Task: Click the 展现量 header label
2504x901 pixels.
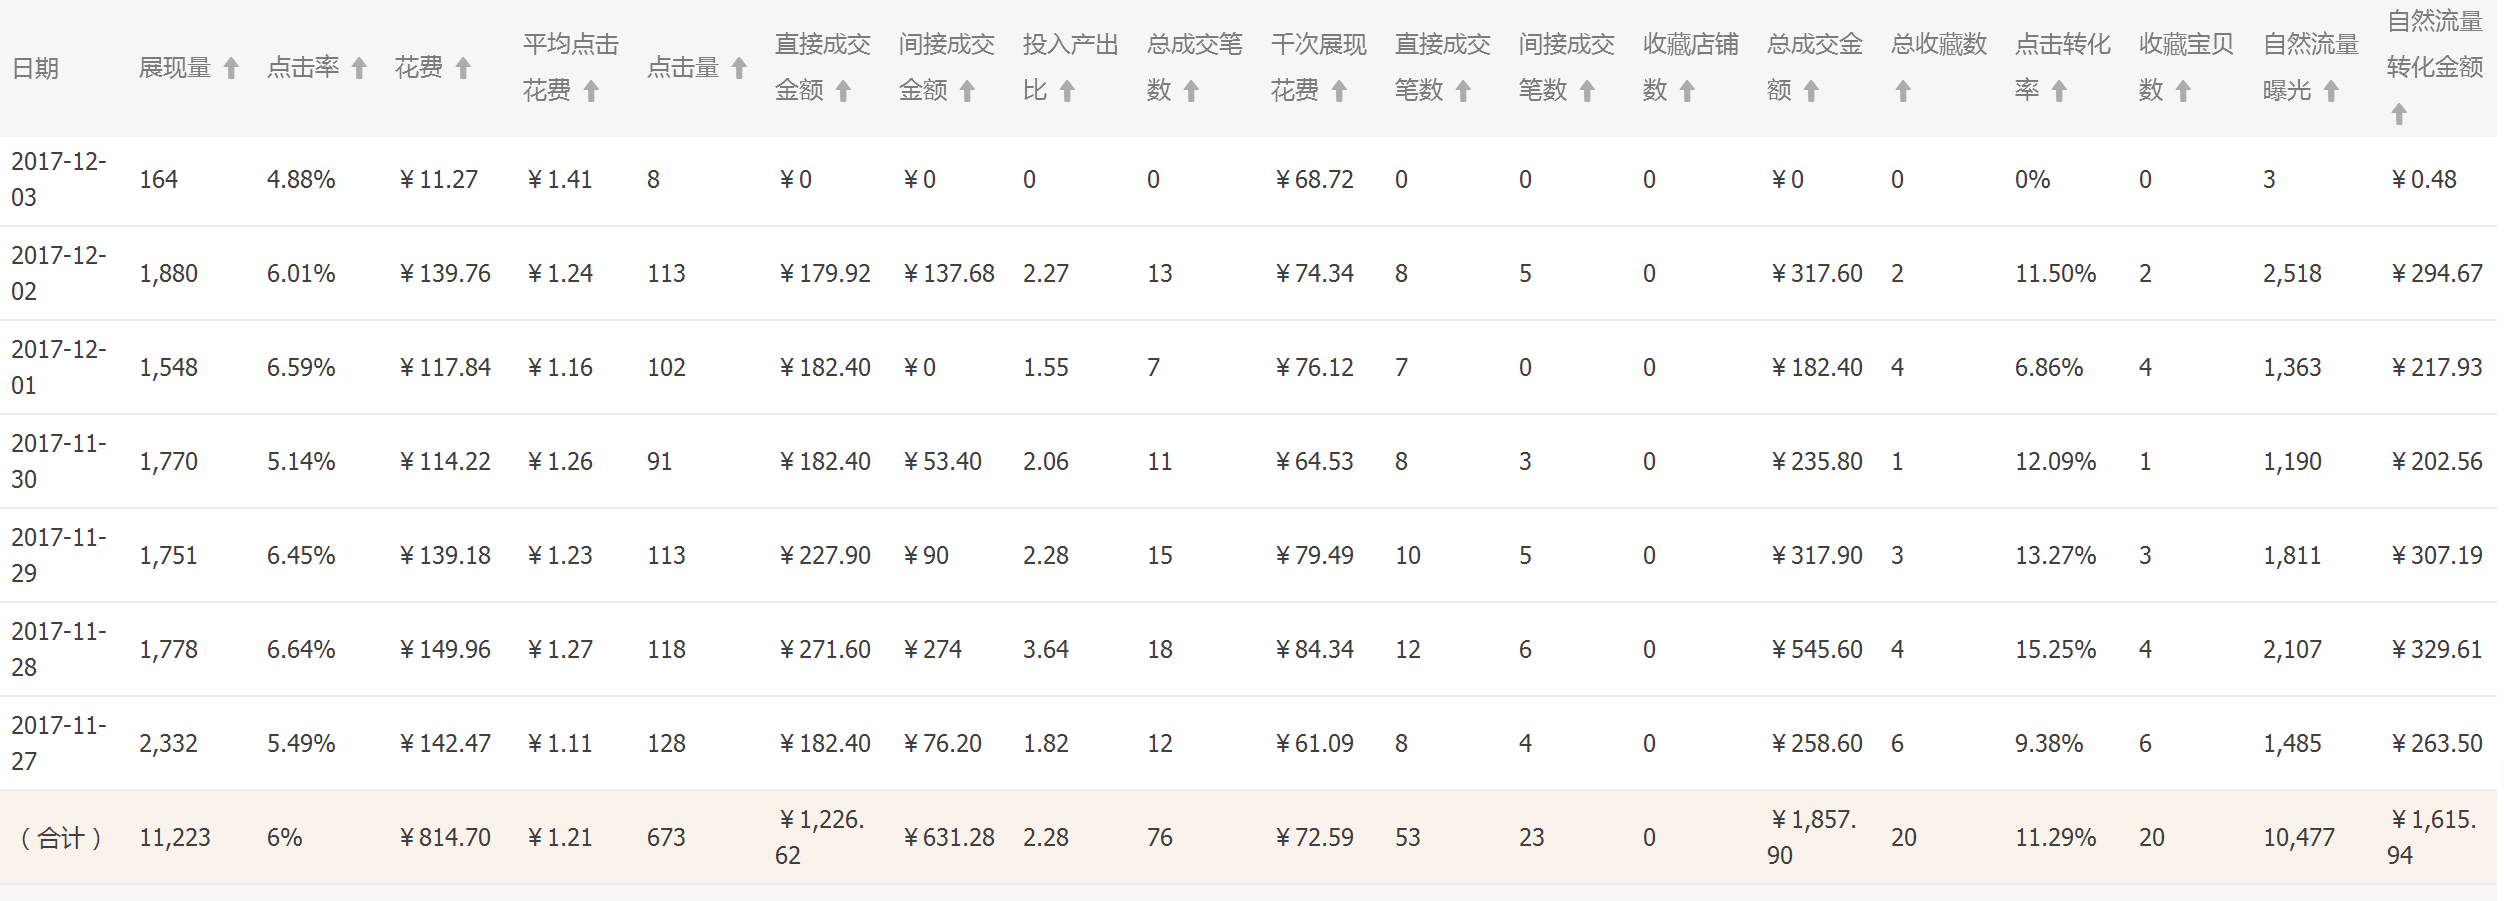Action: click(x=175, y=68)
